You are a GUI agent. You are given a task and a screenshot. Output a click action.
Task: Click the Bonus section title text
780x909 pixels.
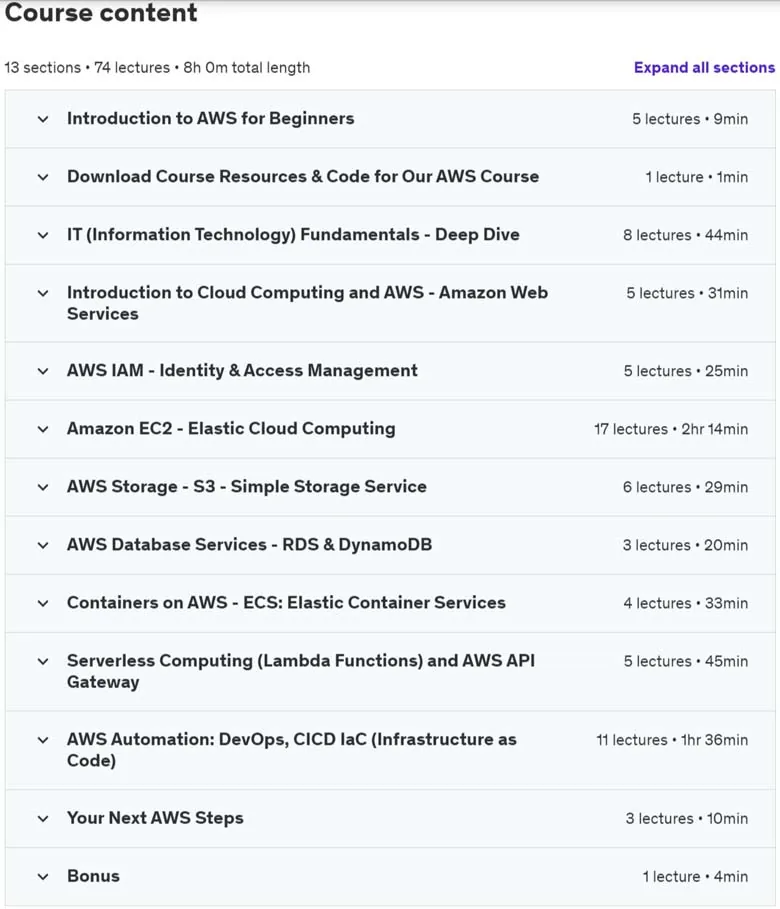click(93, 876)
